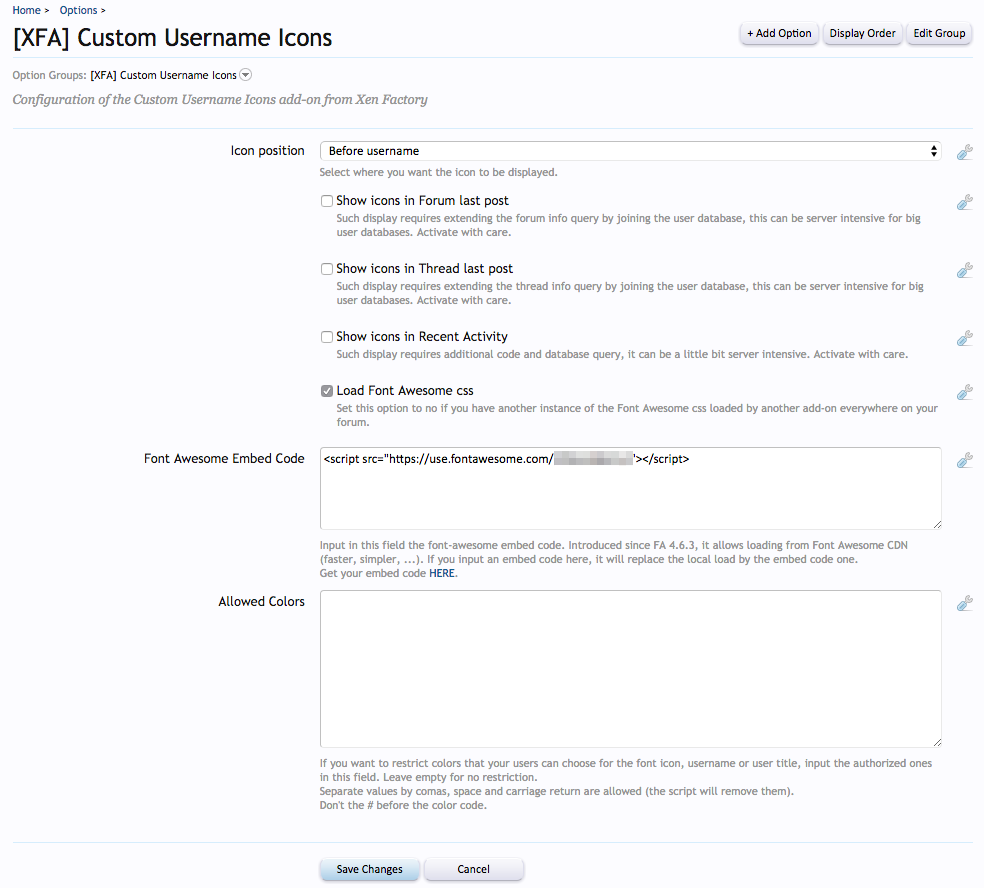
Task: Click the Embed Code textarea resize handle
Action: [x=936, y=525]
